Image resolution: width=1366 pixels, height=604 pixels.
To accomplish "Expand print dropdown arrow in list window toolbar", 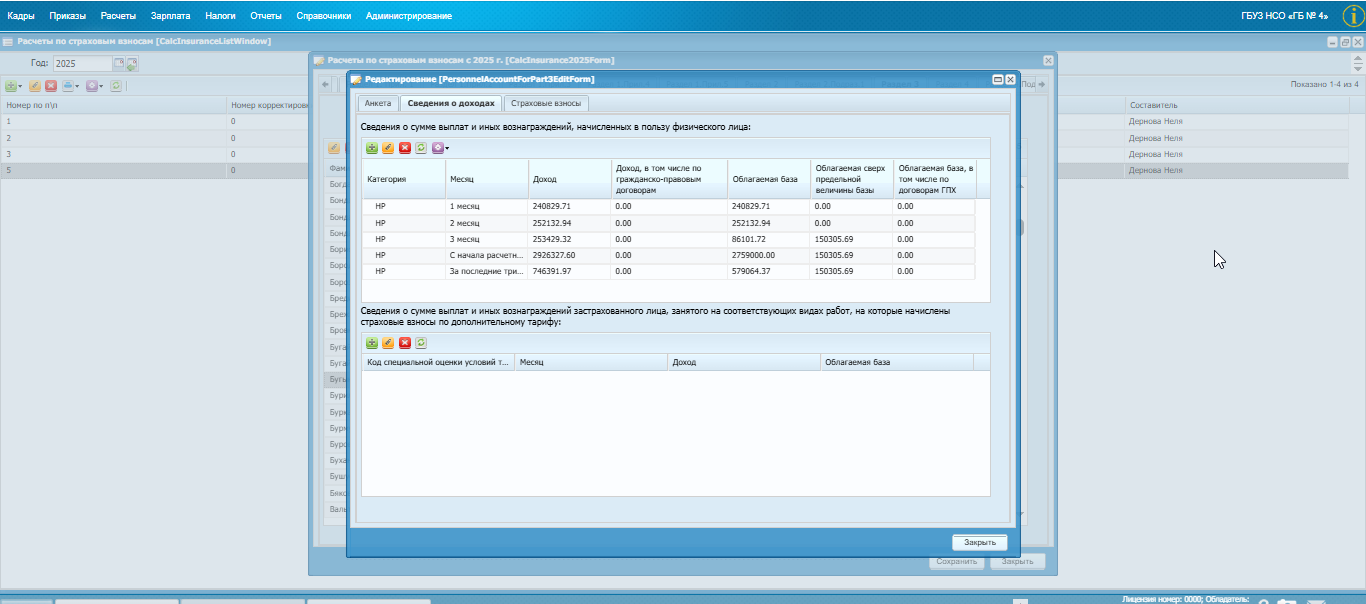I will (76, 87).
